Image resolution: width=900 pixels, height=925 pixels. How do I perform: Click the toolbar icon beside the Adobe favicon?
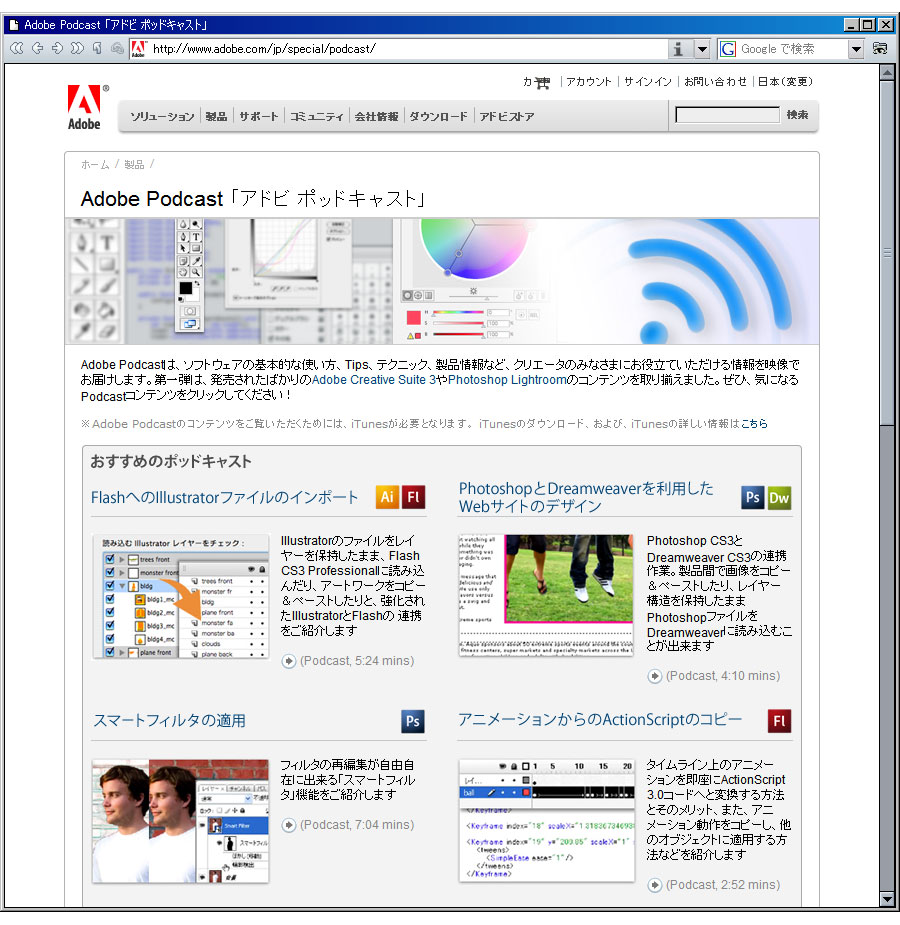click(x=117, y=48)
